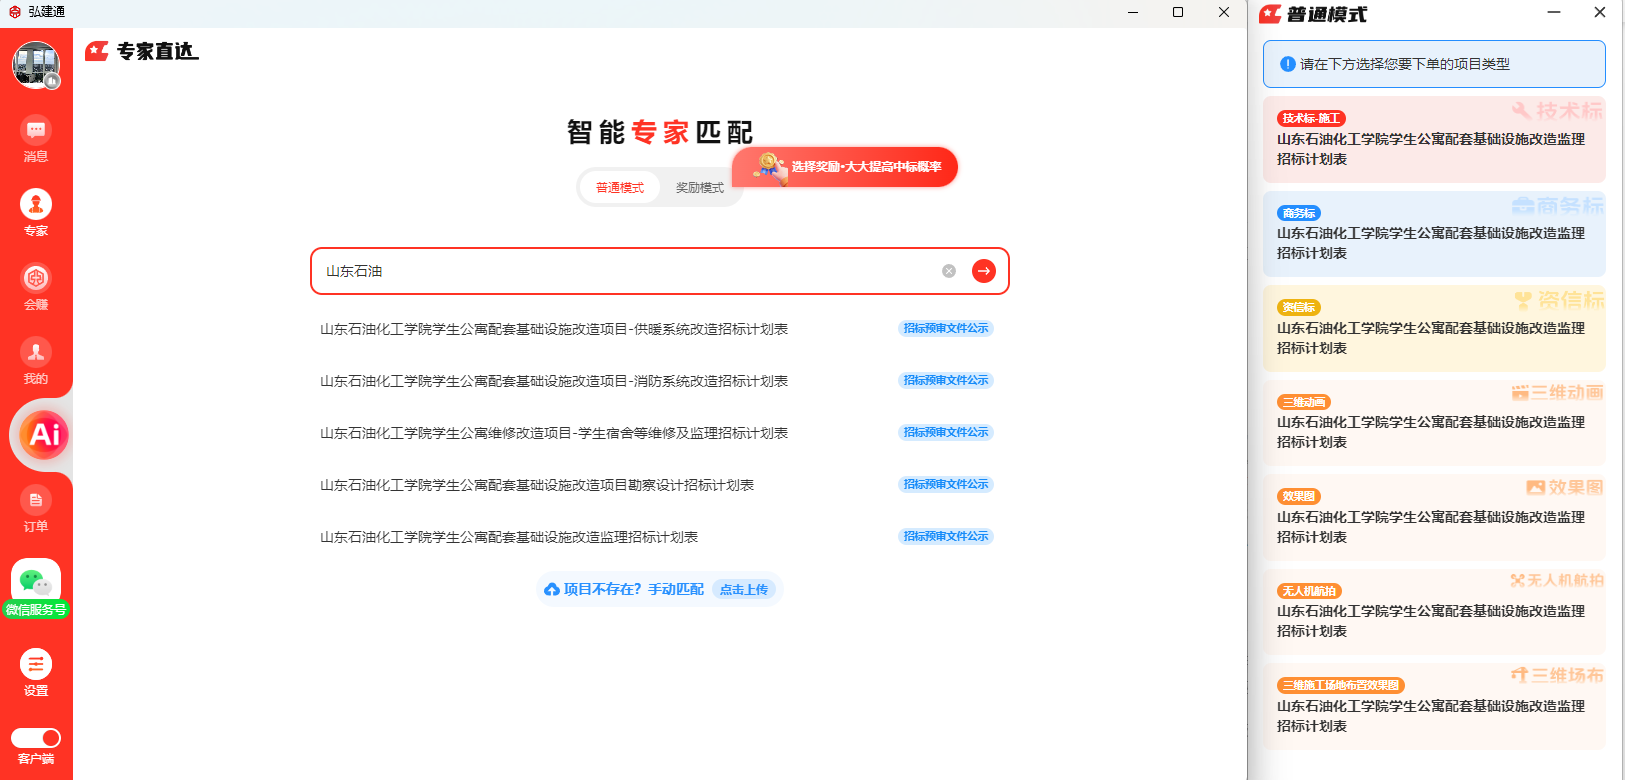Click 招标预审文件公示 tag on 供暖系统 row
This screenshot has height=780, width=1625.
946,328
